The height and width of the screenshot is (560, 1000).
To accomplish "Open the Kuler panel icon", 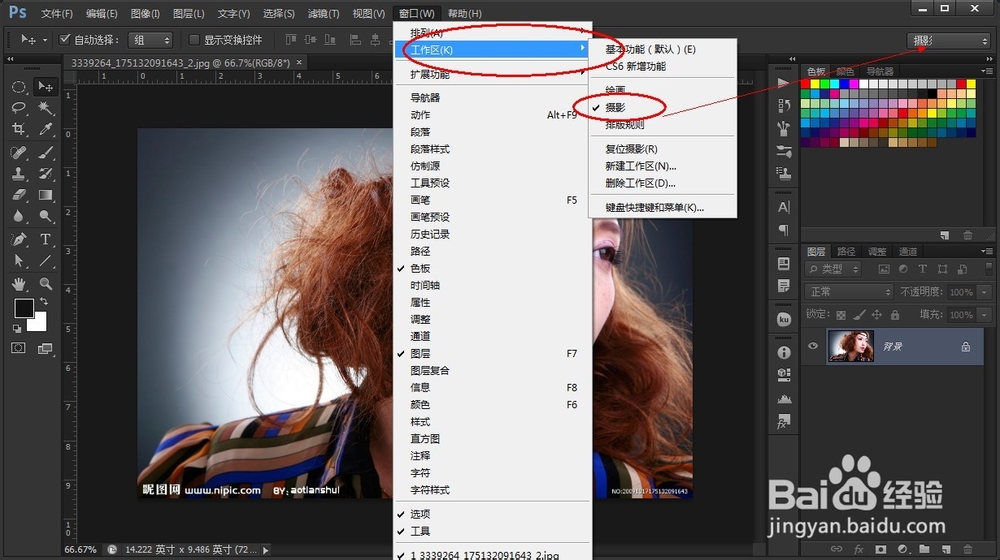I will (784, 320).
